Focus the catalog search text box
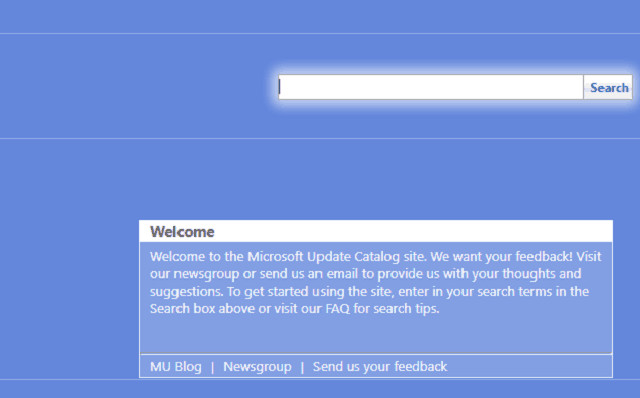The height and width of the screenshot is (398, 640). click(431, 87)
